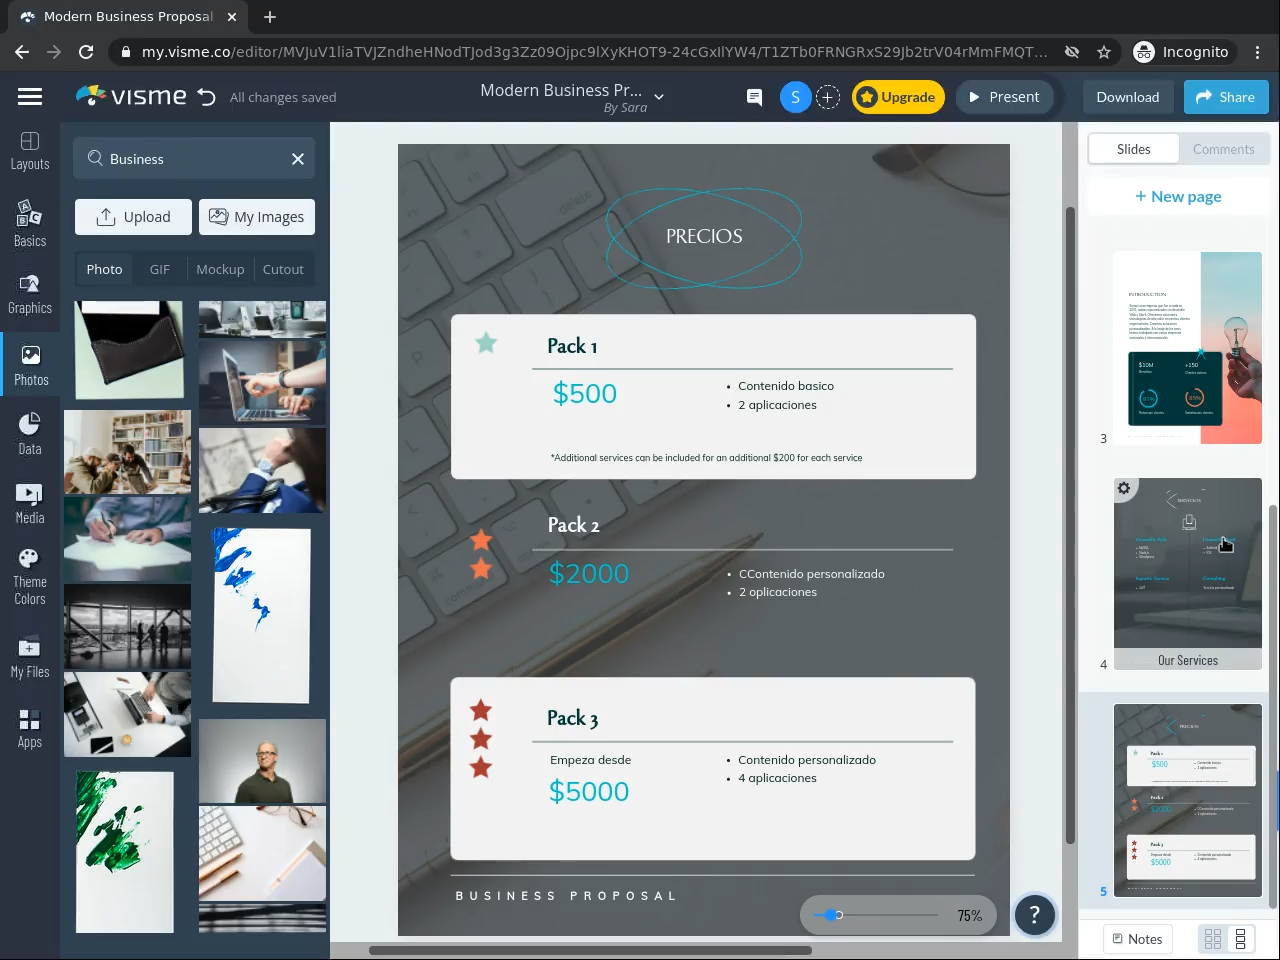Screen dimensions: 1280x960
Task: Select the Mockup tab
Action: tap(220, 270)
